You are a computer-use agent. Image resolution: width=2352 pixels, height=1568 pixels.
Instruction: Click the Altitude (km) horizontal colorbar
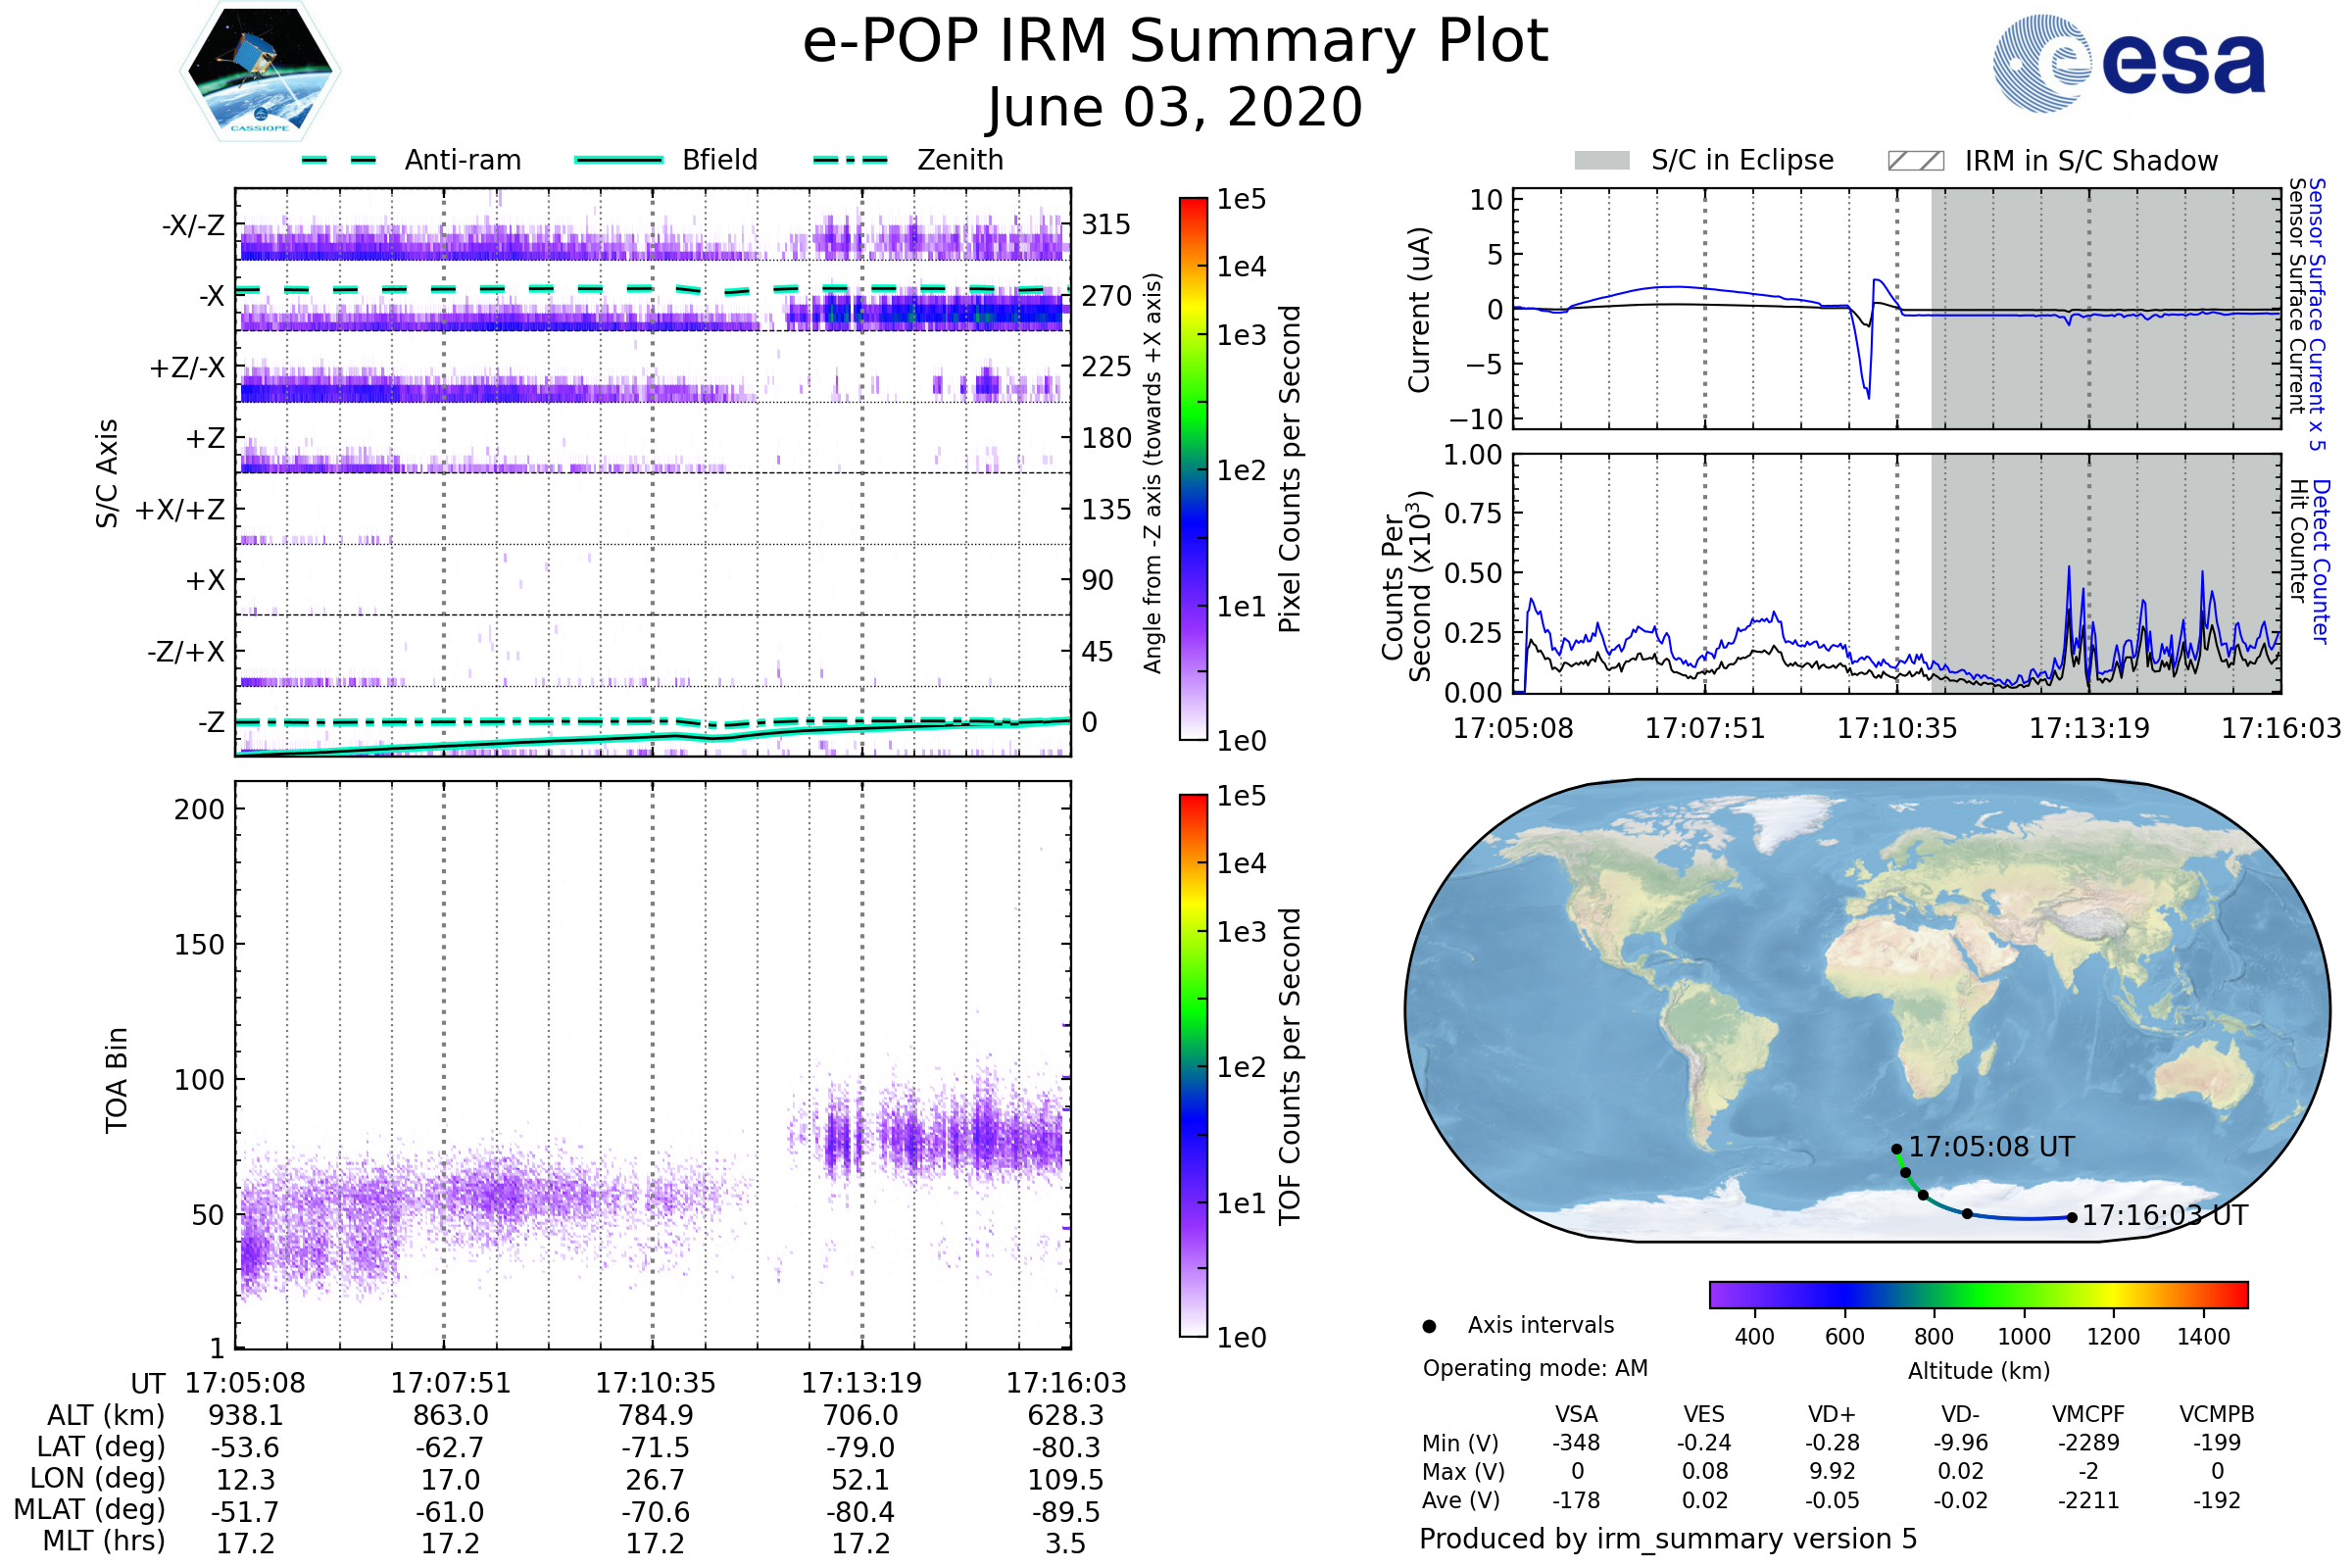1978,1295
